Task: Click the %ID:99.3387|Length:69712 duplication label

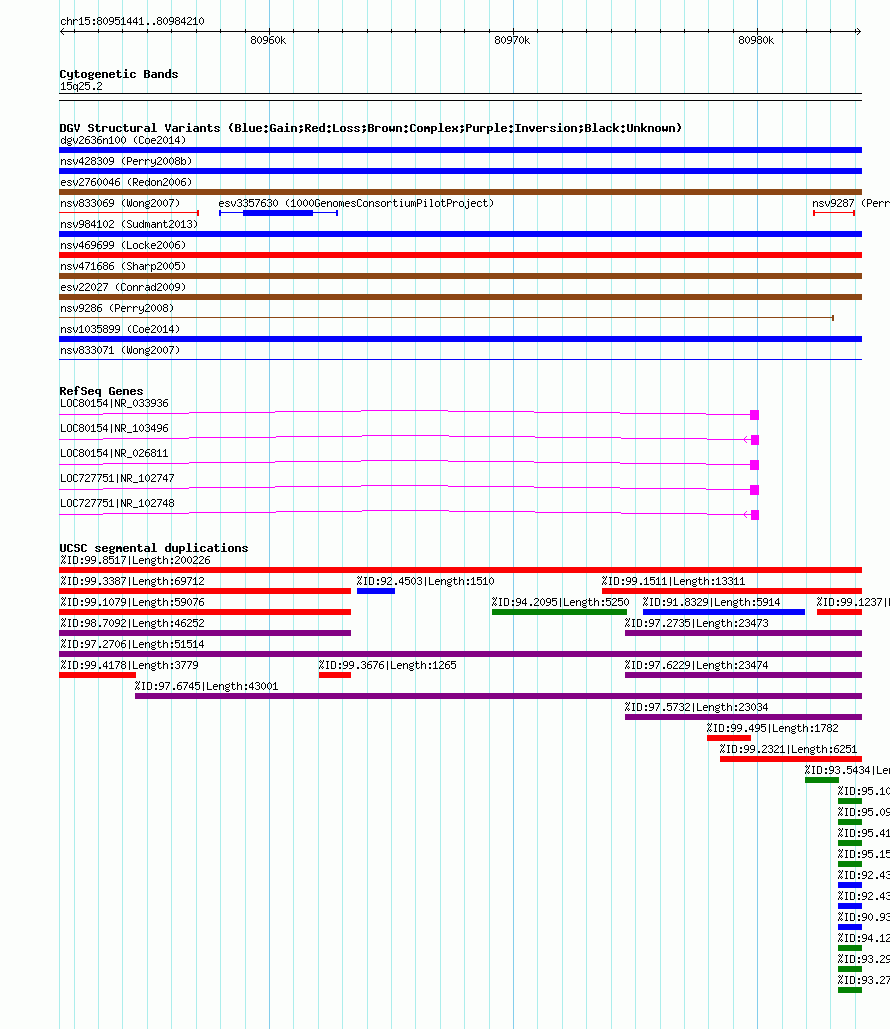Action: (x=132, y=581)
